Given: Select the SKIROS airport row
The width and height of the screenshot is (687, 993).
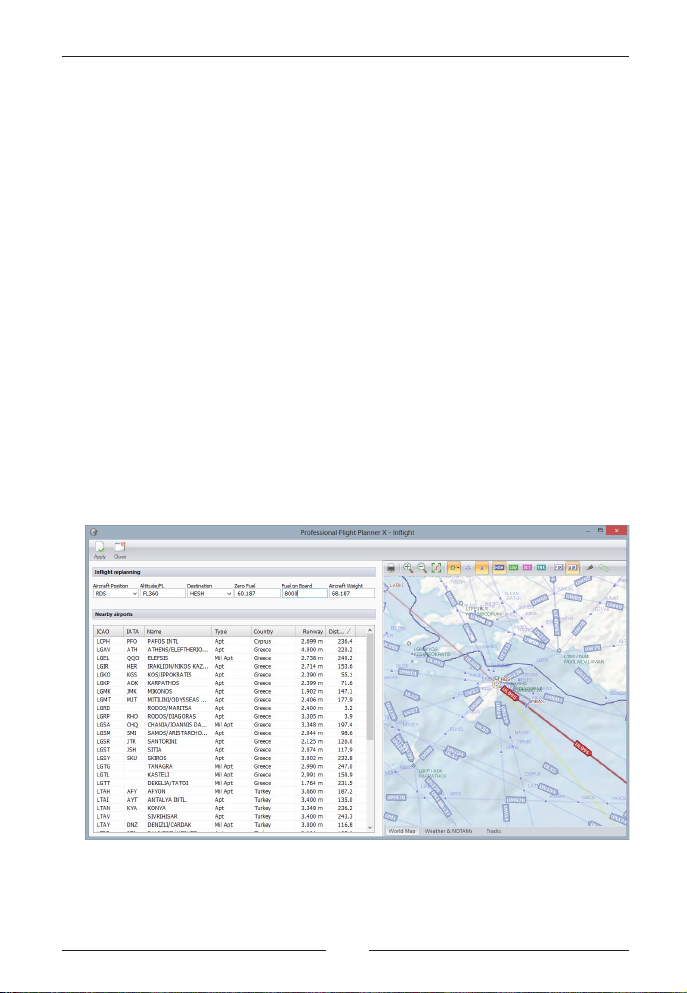Looking at the screenshot, I should (x=230, y=758).
